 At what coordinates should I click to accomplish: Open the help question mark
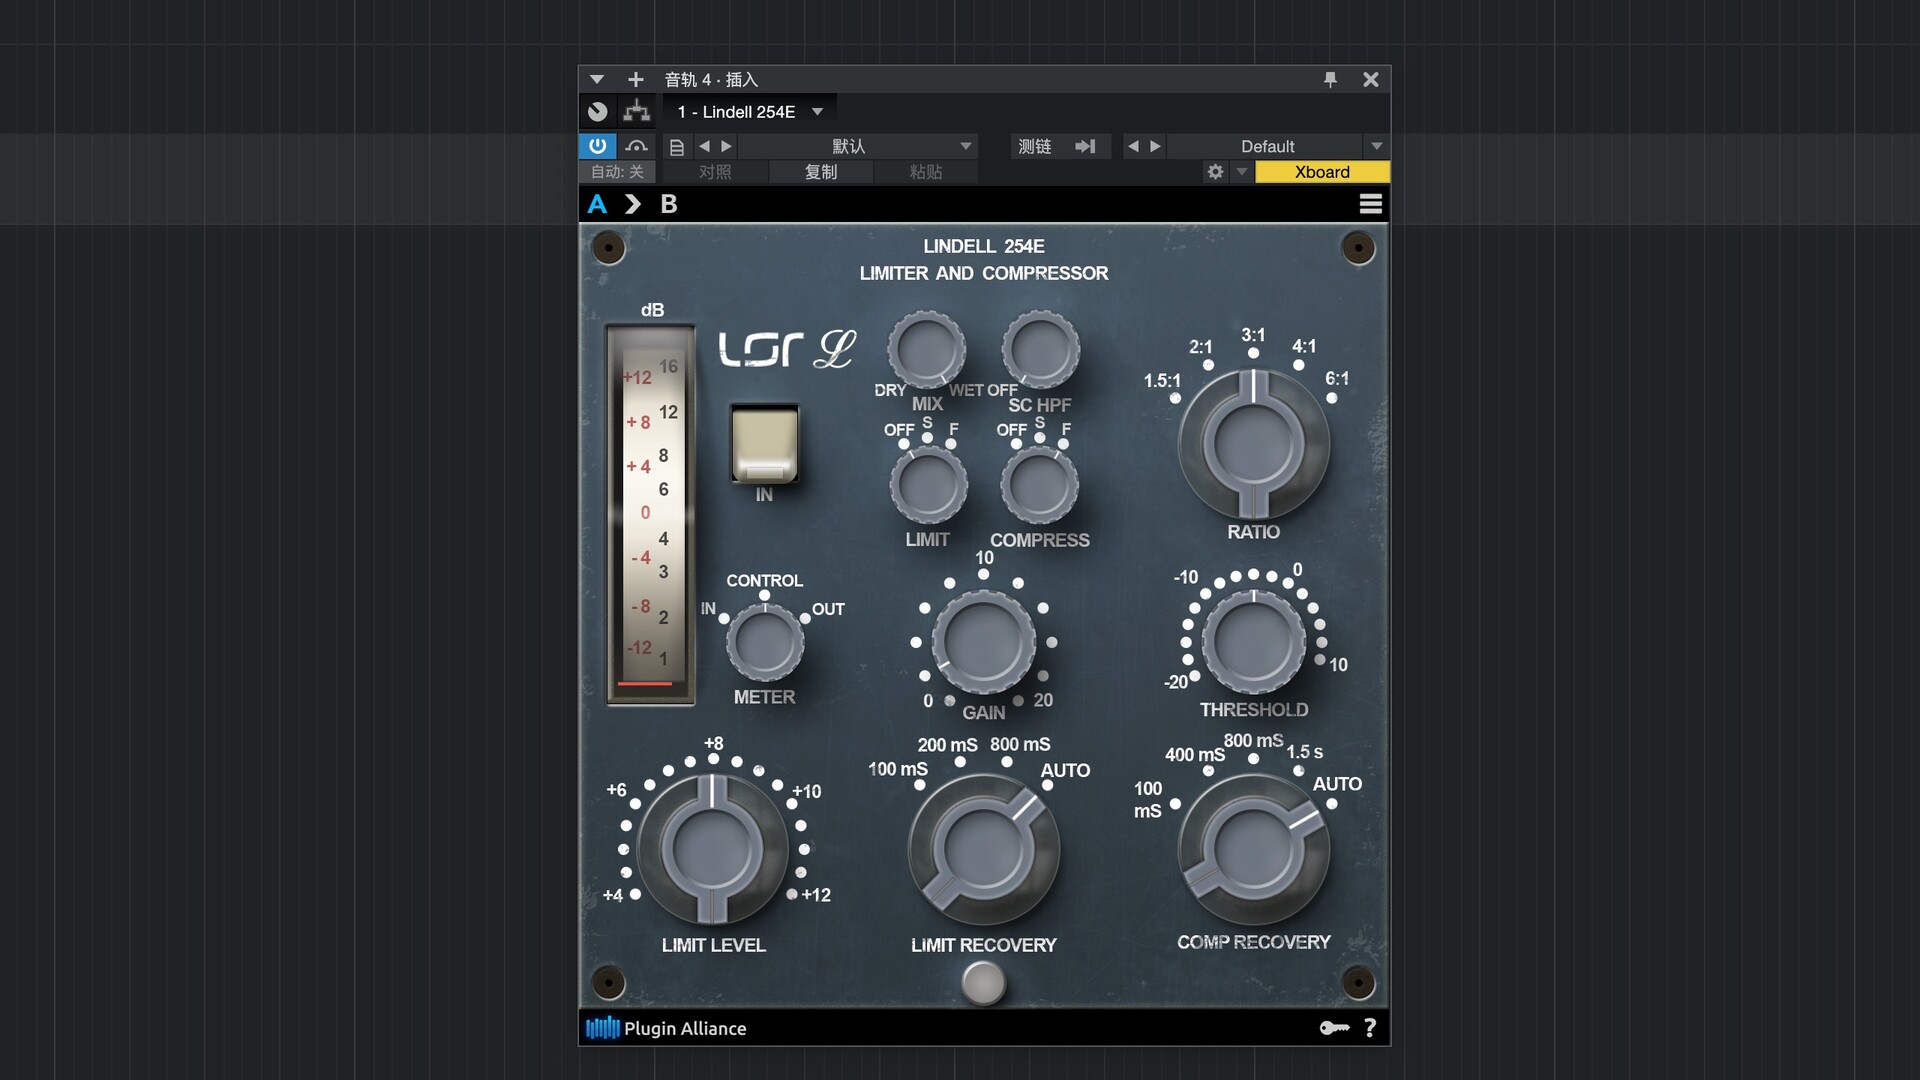coord(1370,1028)
